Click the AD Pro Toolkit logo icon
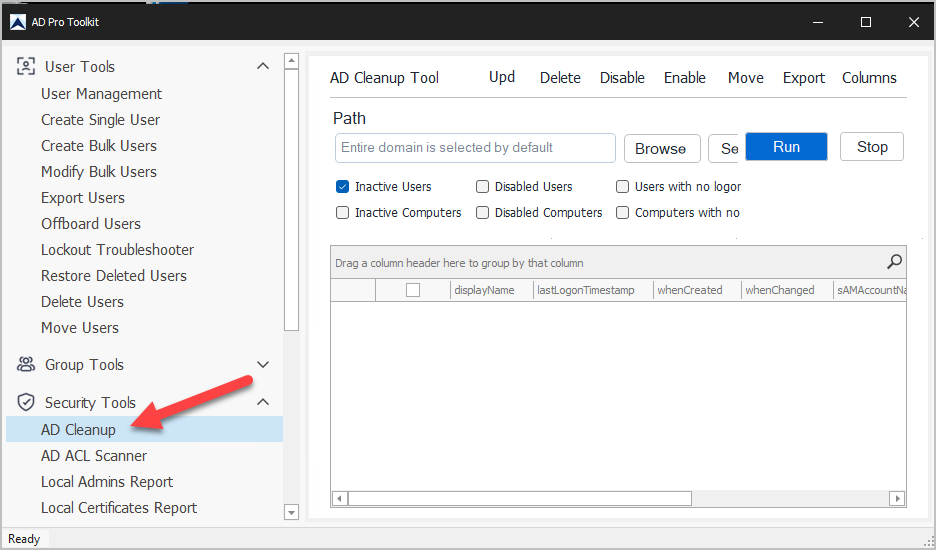This screenshot has width=936, height=550. [x=18, y=23]
